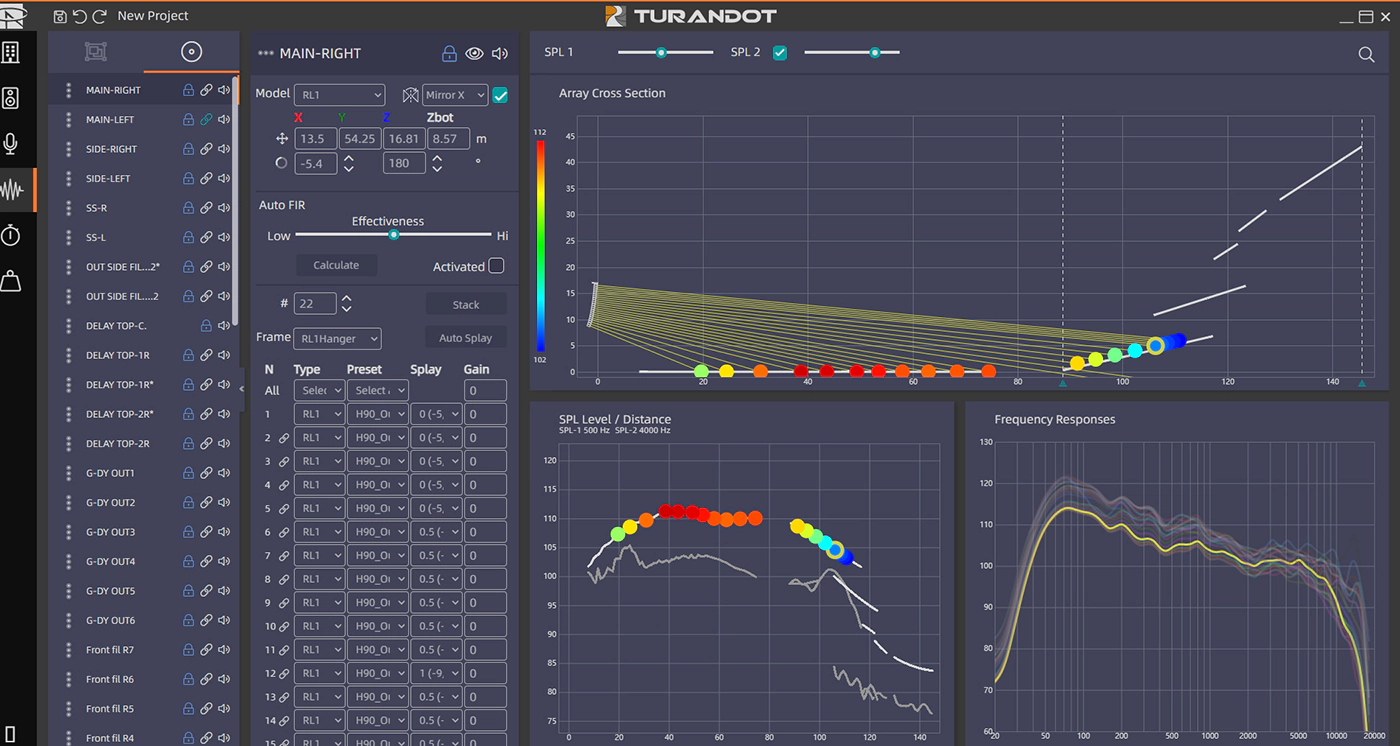Click the link icon on MAIN-LEFT row
Image resolution: width=1400 pixels, height=746 pixels.
[206, 120]
